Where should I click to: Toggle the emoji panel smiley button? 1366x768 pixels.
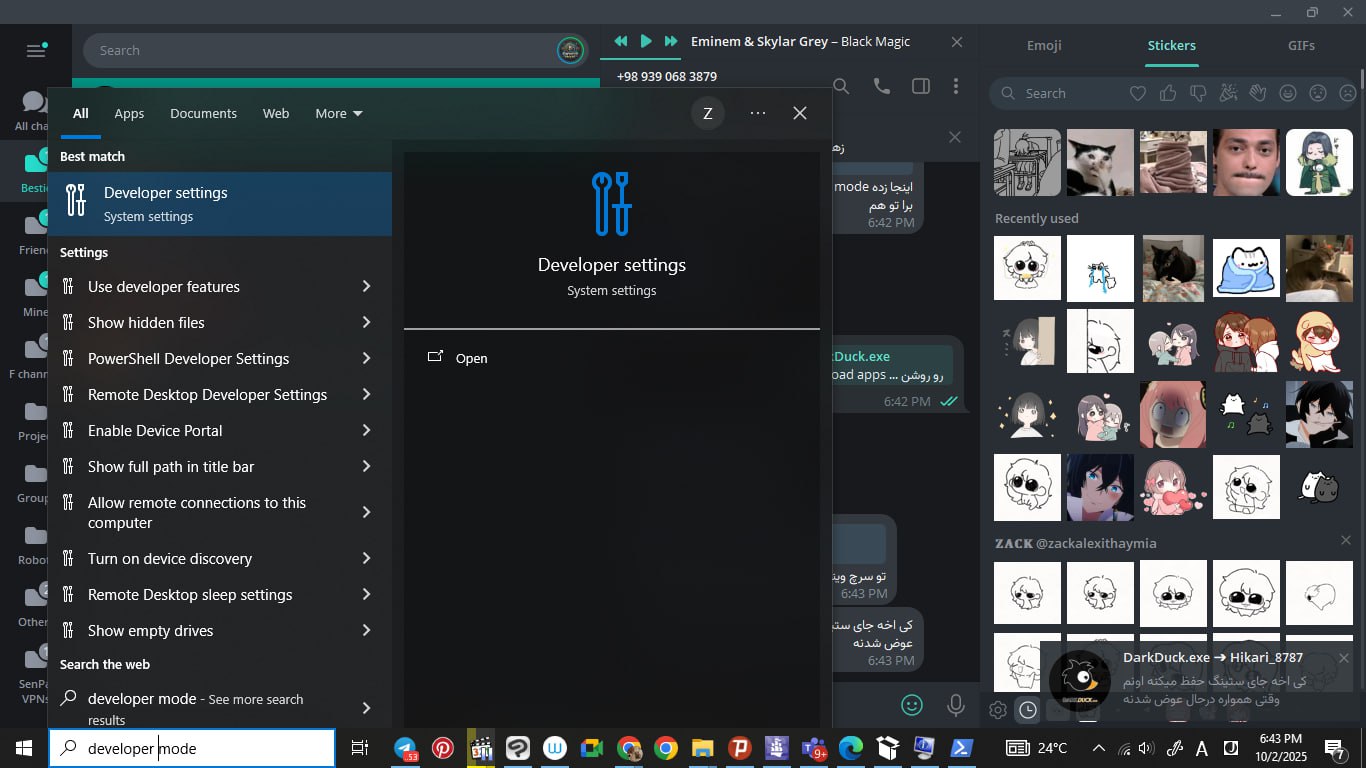click(x=912, y=705)
